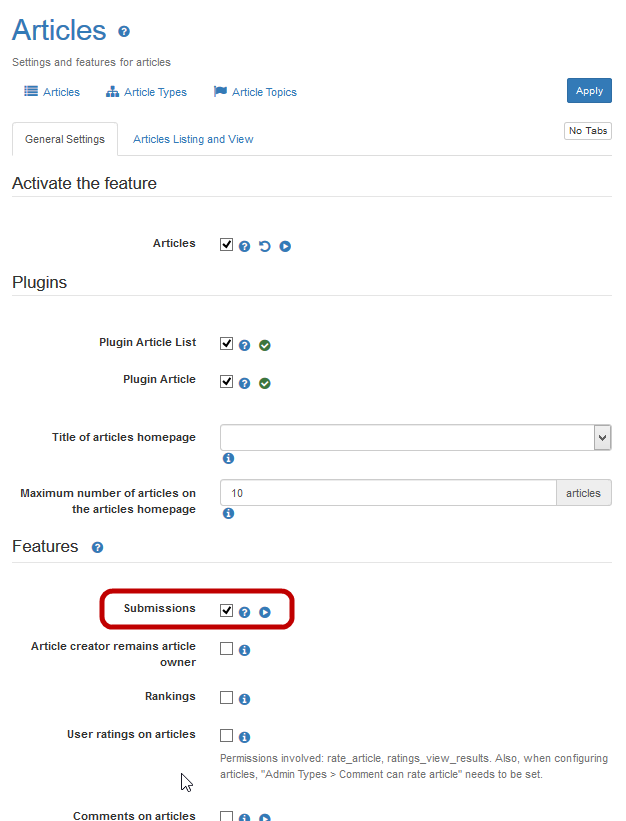Viewport: 626px width, 821px height.
Task: Click the reset arrow icon next to Articles checkbox
Action: click(265, 246)
